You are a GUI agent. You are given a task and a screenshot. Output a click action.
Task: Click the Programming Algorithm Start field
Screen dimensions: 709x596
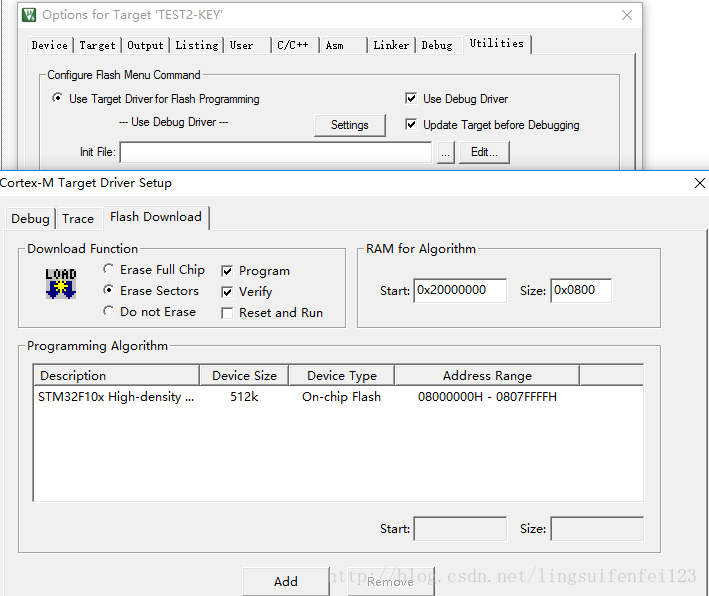pyautogui.click(x=460, y=529)
